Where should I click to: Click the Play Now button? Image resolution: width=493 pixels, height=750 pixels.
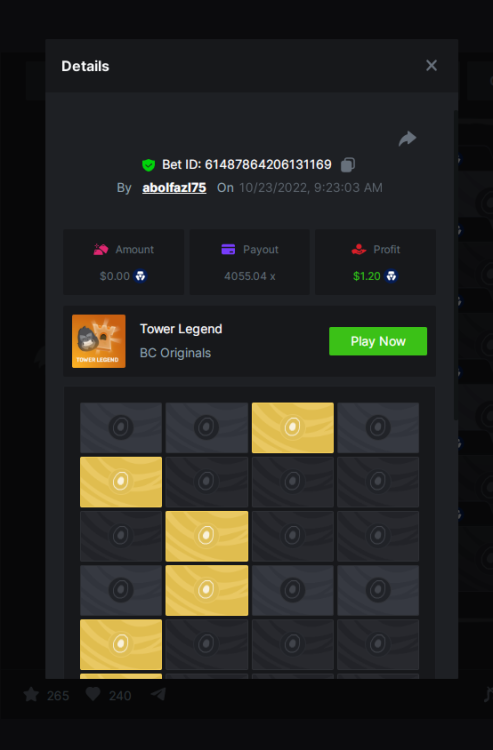tap(378, 341)
